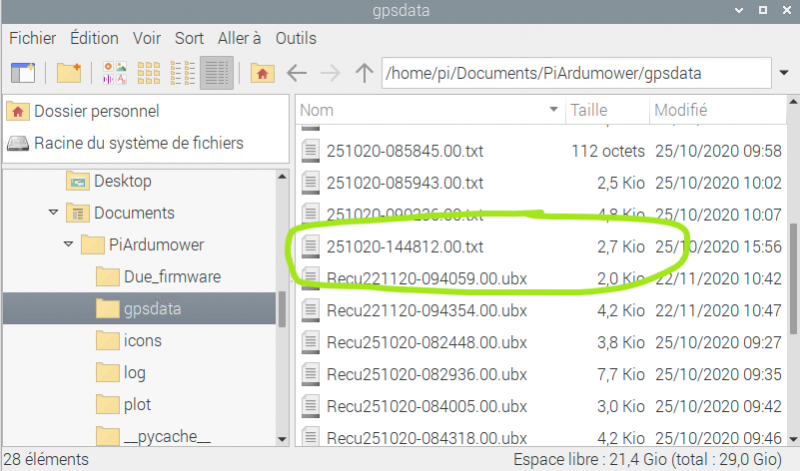
Task: Click date 25/10/2020 09:35 cell
Action: point(718,374)
